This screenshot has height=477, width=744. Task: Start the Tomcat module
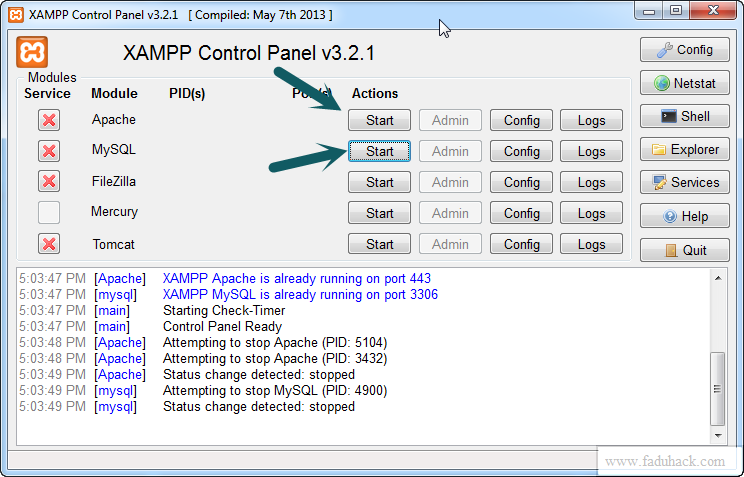click(379, 244)
